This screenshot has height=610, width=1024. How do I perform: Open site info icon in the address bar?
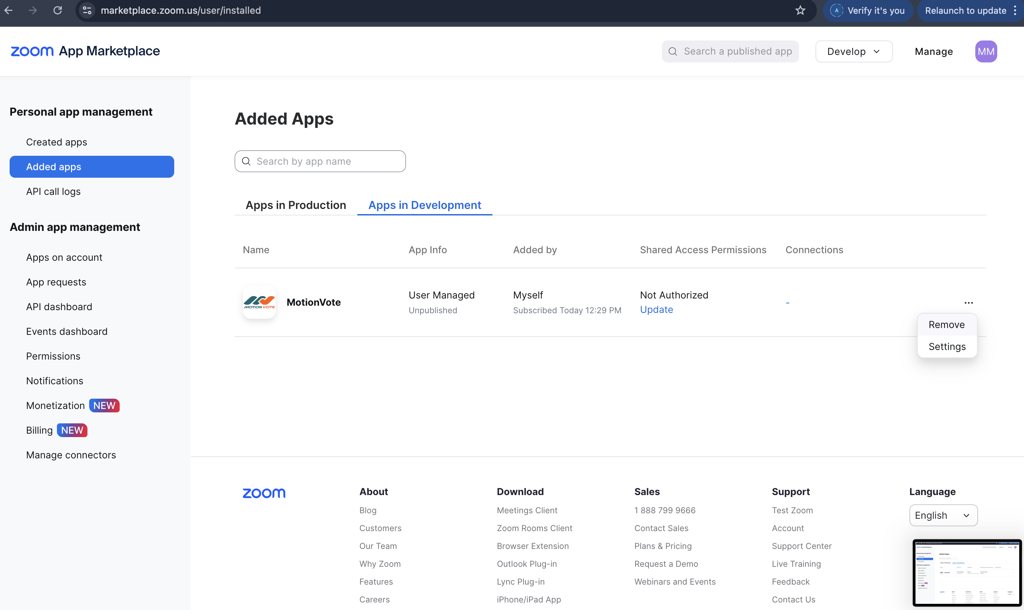[87, 10]
